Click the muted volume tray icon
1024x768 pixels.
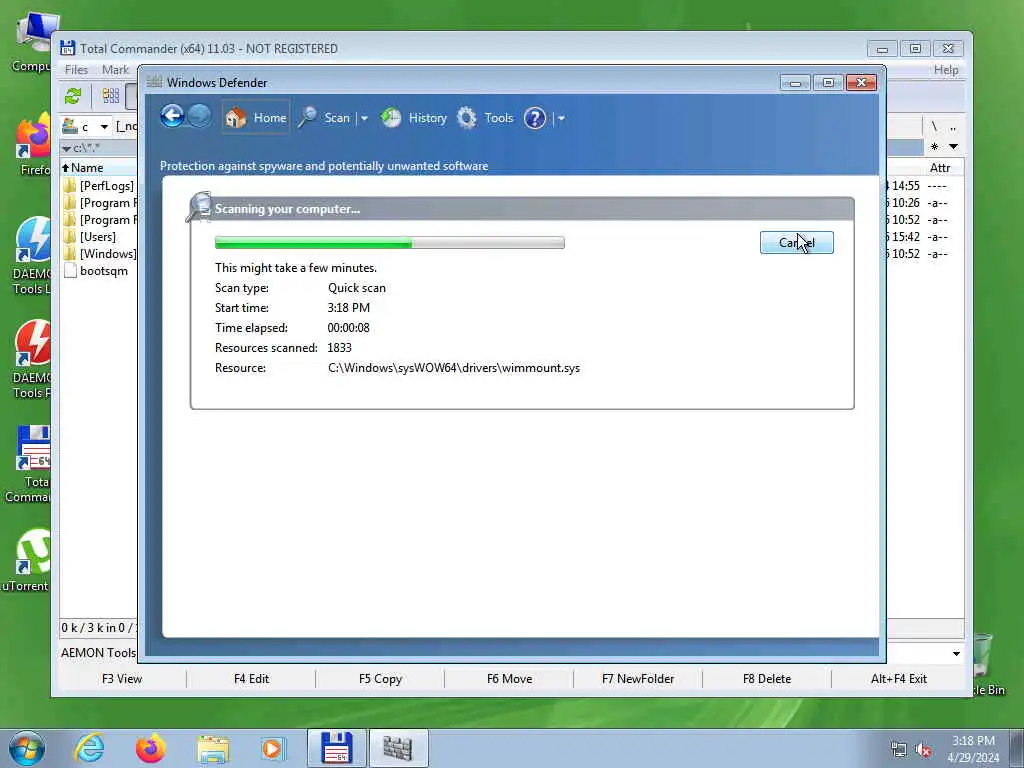[x=923, y=750]
